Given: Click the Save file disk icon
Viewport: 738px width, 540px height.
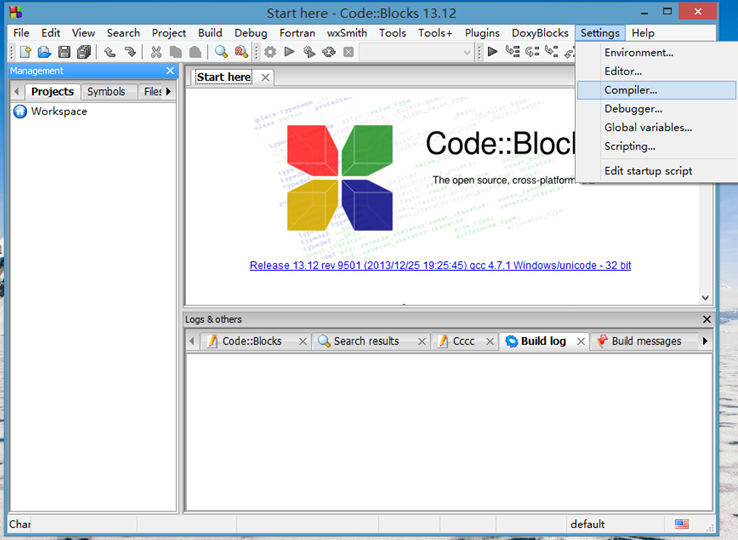Looking at the screenshot, I should pyautogui.click(x=64, y=52).
